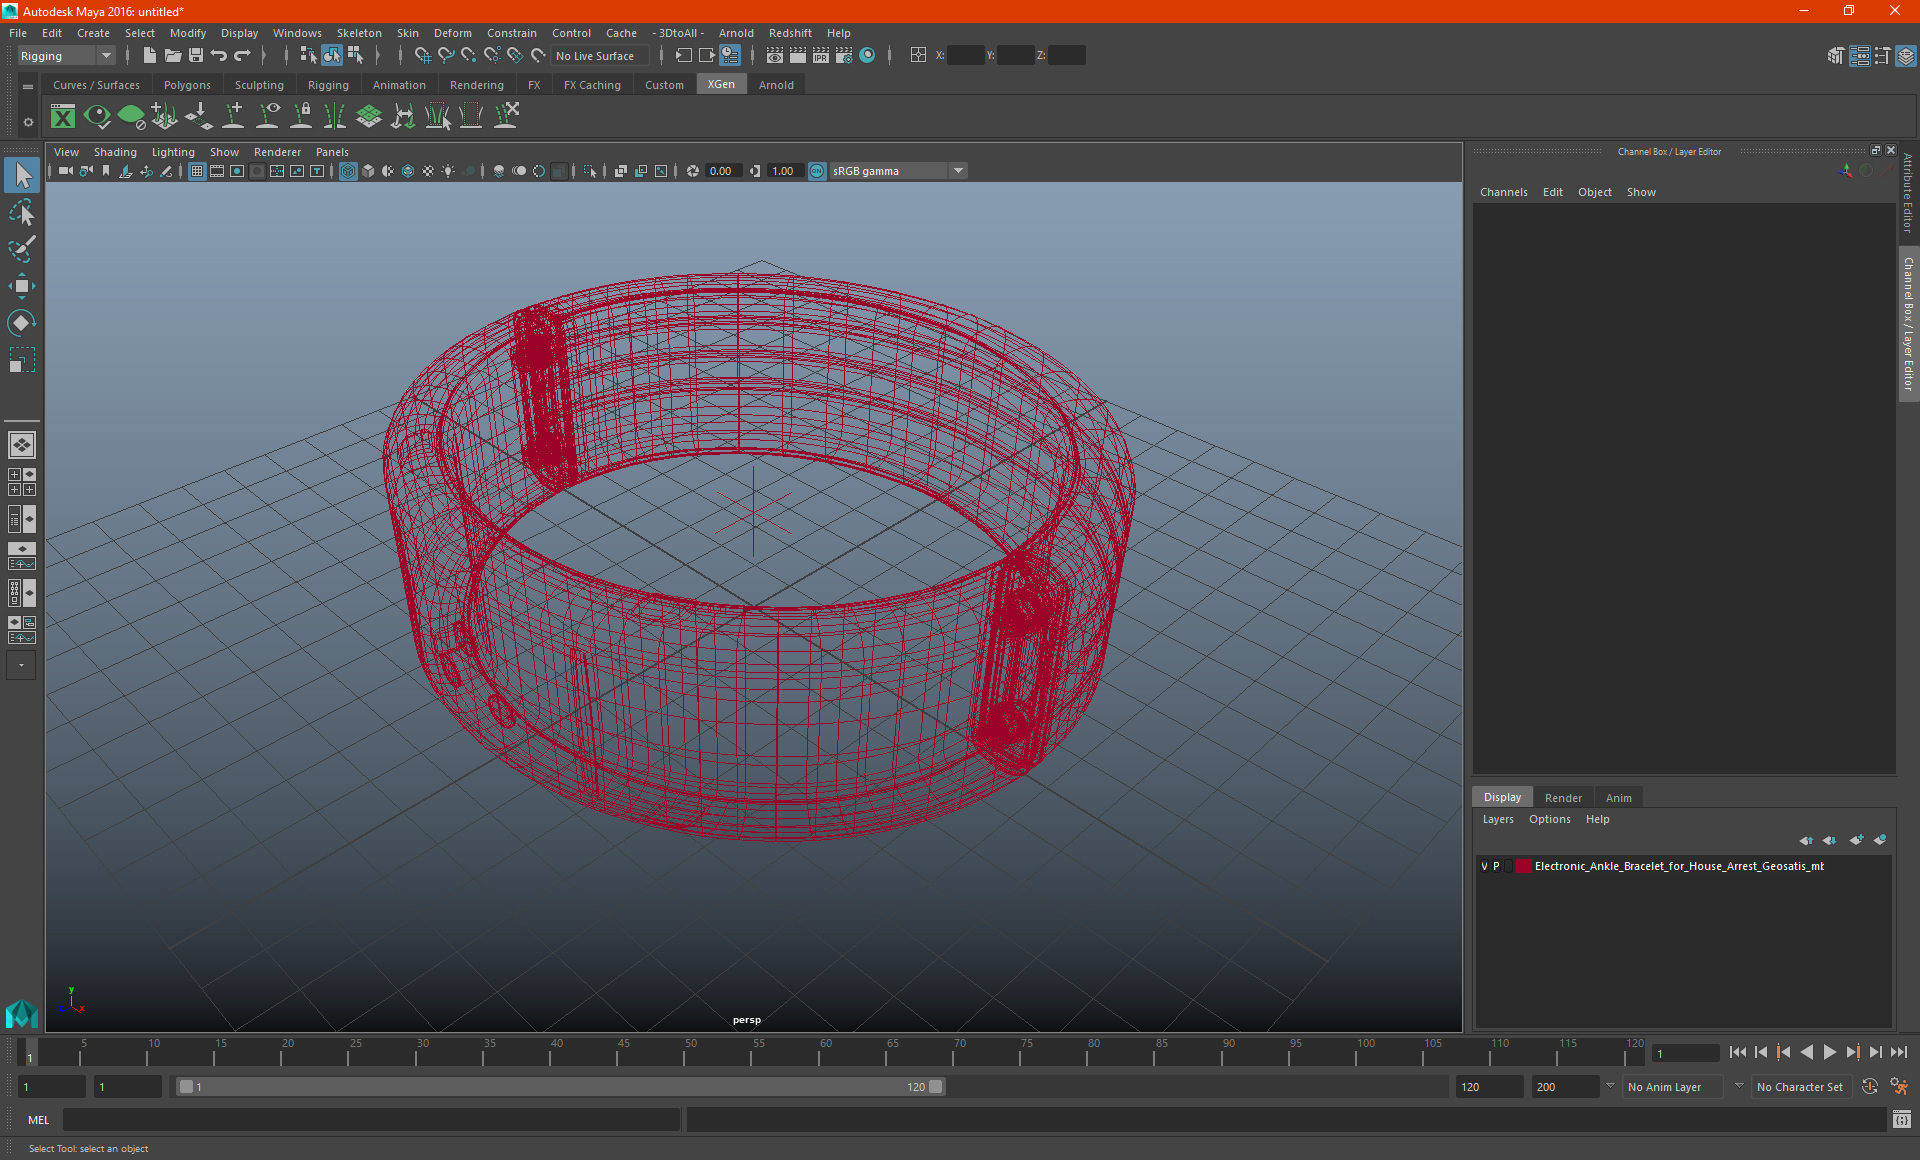
Task: Toggle layer display type empty box
Action: coord(1508,867)
